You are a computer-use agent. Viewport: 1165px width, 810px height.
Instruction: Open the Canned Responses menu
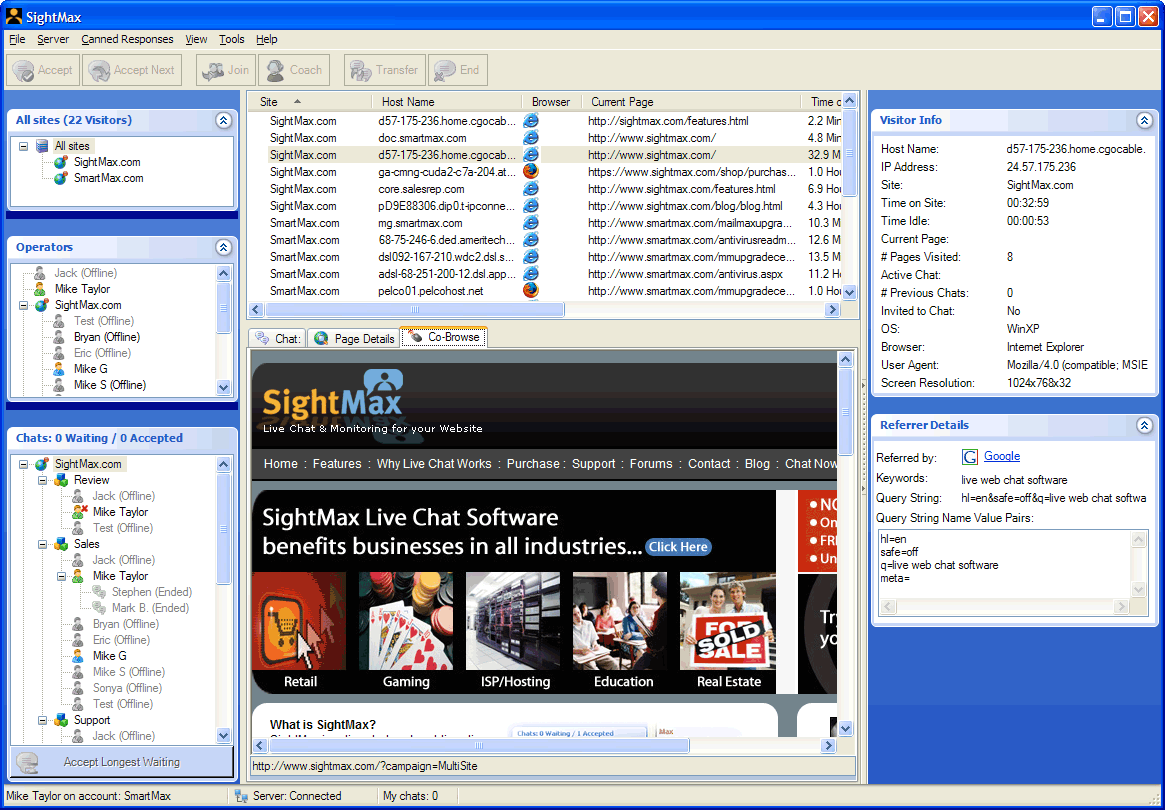point(127,39)
